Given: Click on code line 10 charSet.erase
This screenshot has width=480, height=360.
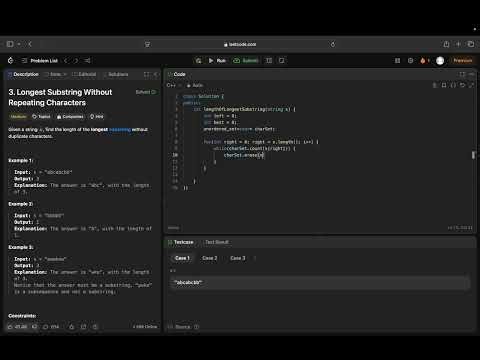Looking at the screenshot, I should 244,155.
